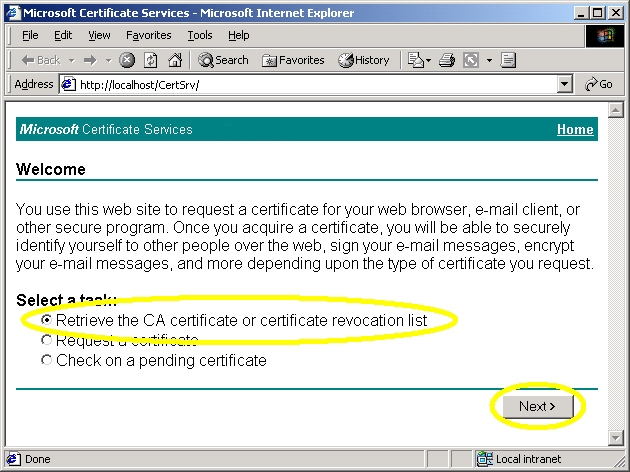
Task: Open the Edit menu
Action: tap(63, 35)
